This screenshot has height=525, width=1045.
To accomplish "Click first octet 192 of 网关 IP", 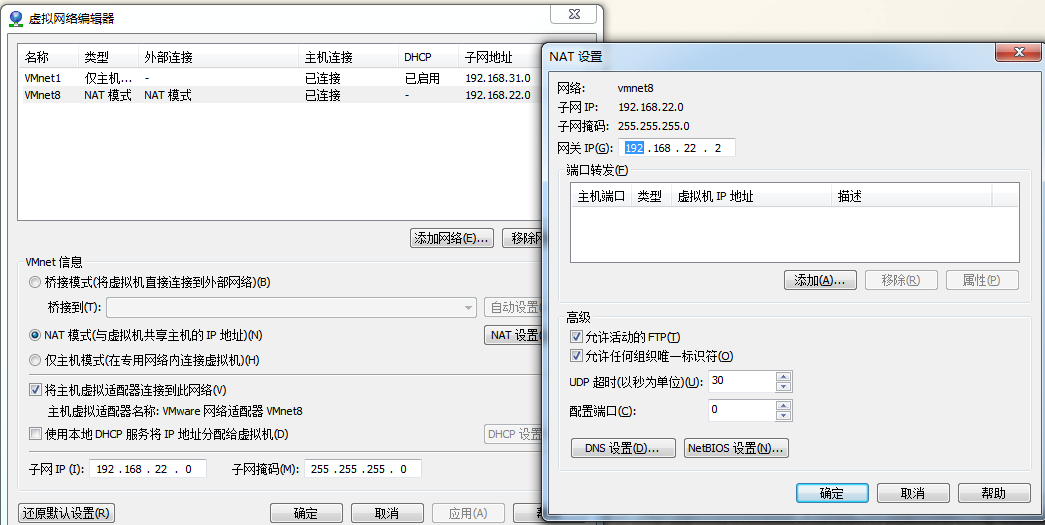I will point(634,148).
